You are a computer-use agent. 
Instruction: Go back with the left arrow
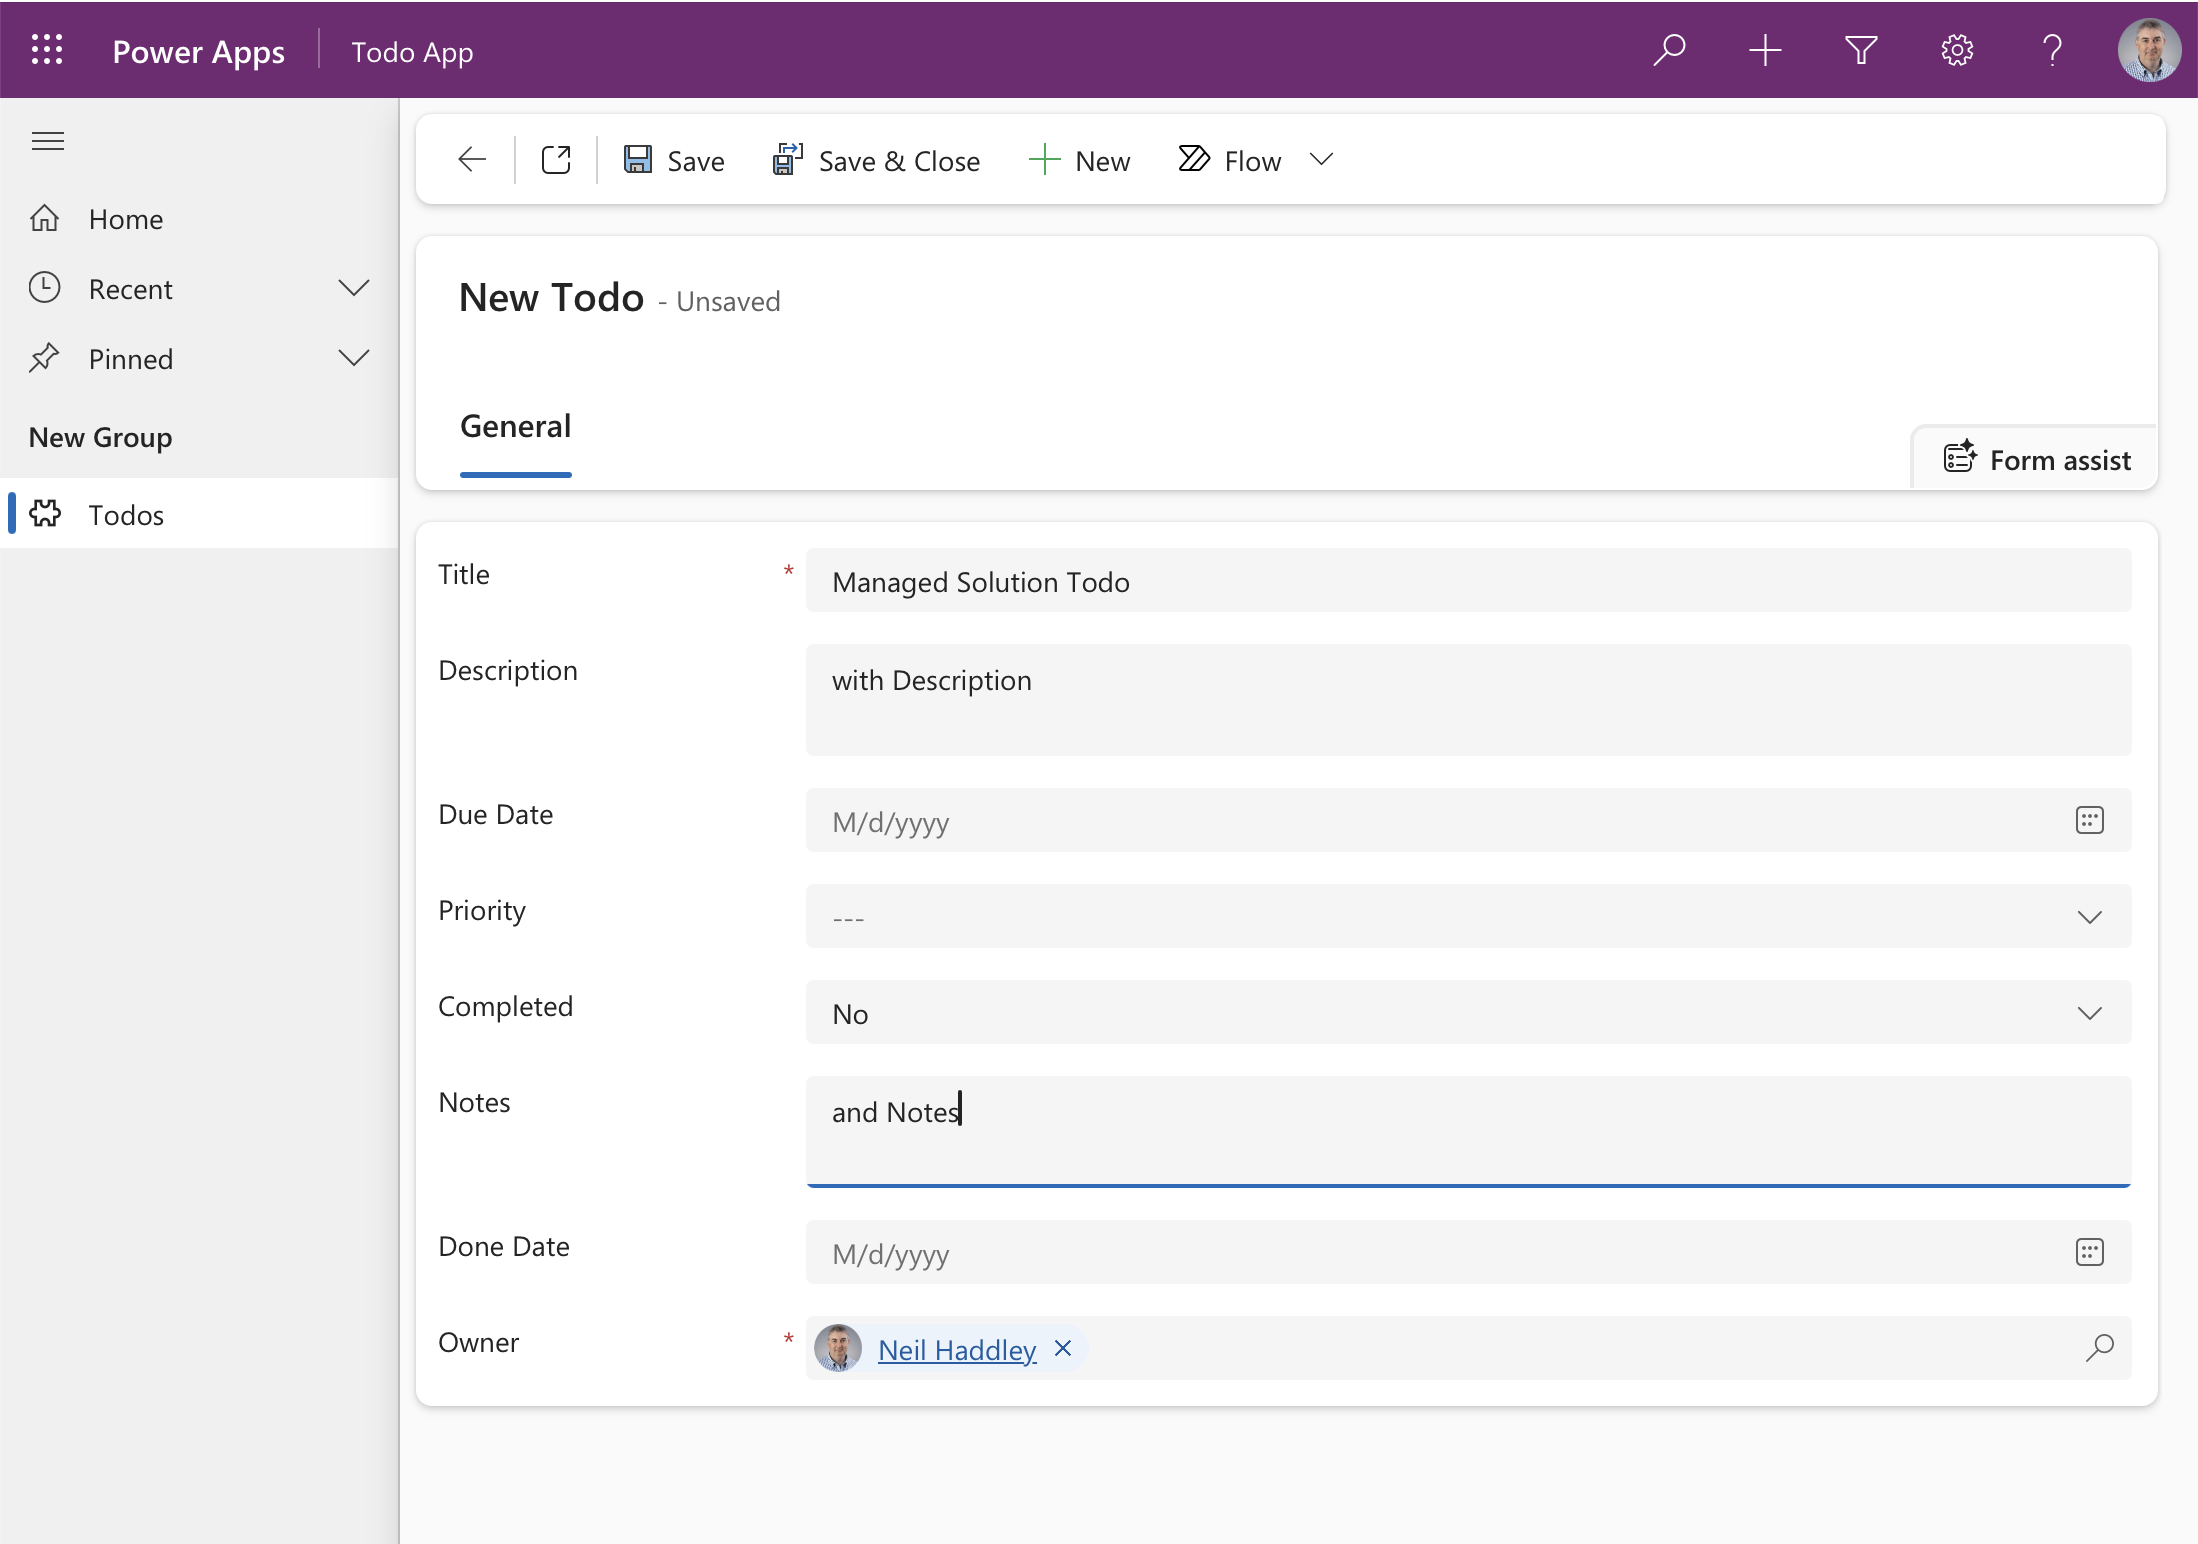click(472, 160)
